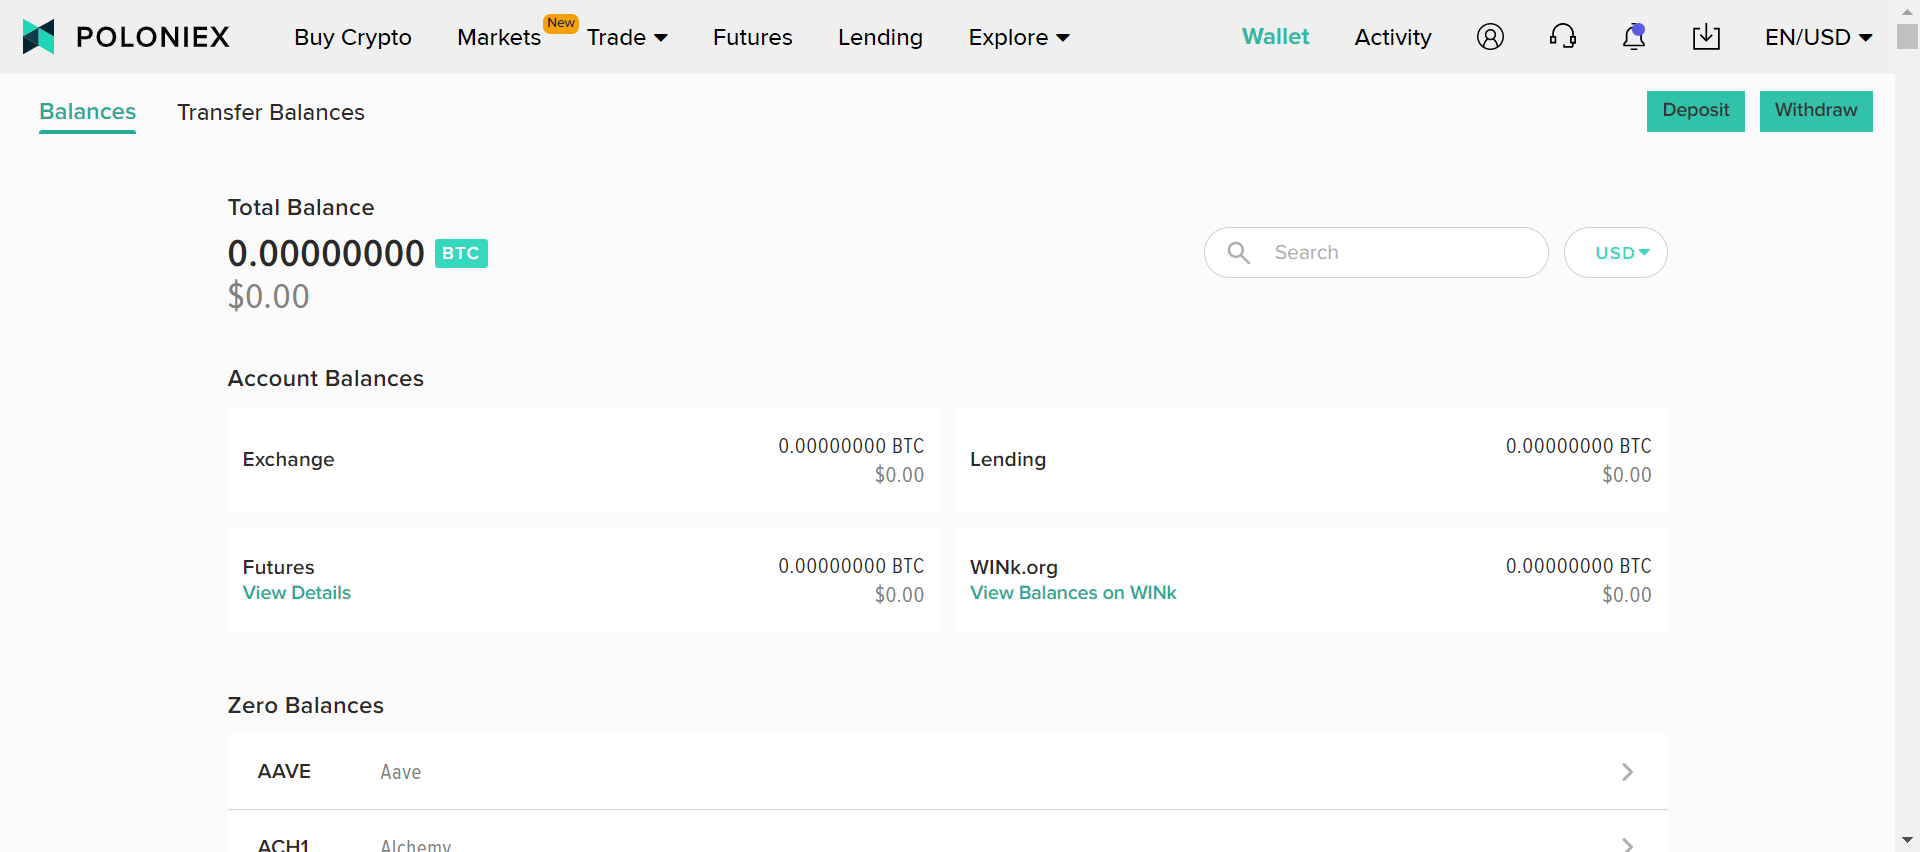Screen dimensions: 1920x852
Task: Focus the Search balances field
Action: pos(1376,252)
